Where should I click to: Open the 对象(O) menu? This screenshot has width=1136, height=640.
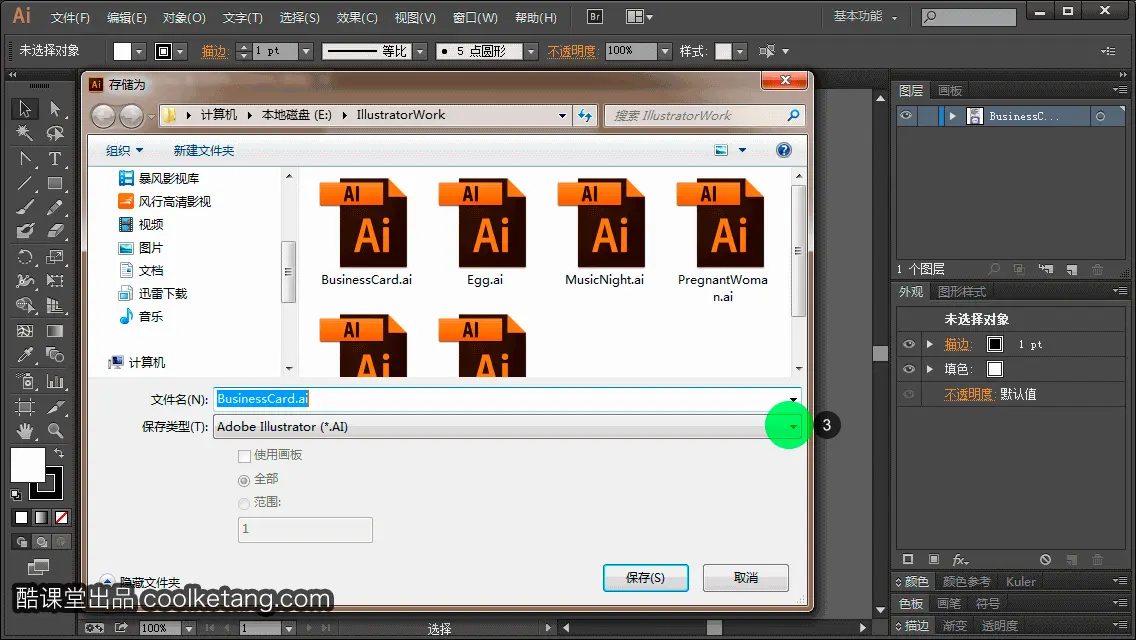pyautogui.click(x=184, y=17)
